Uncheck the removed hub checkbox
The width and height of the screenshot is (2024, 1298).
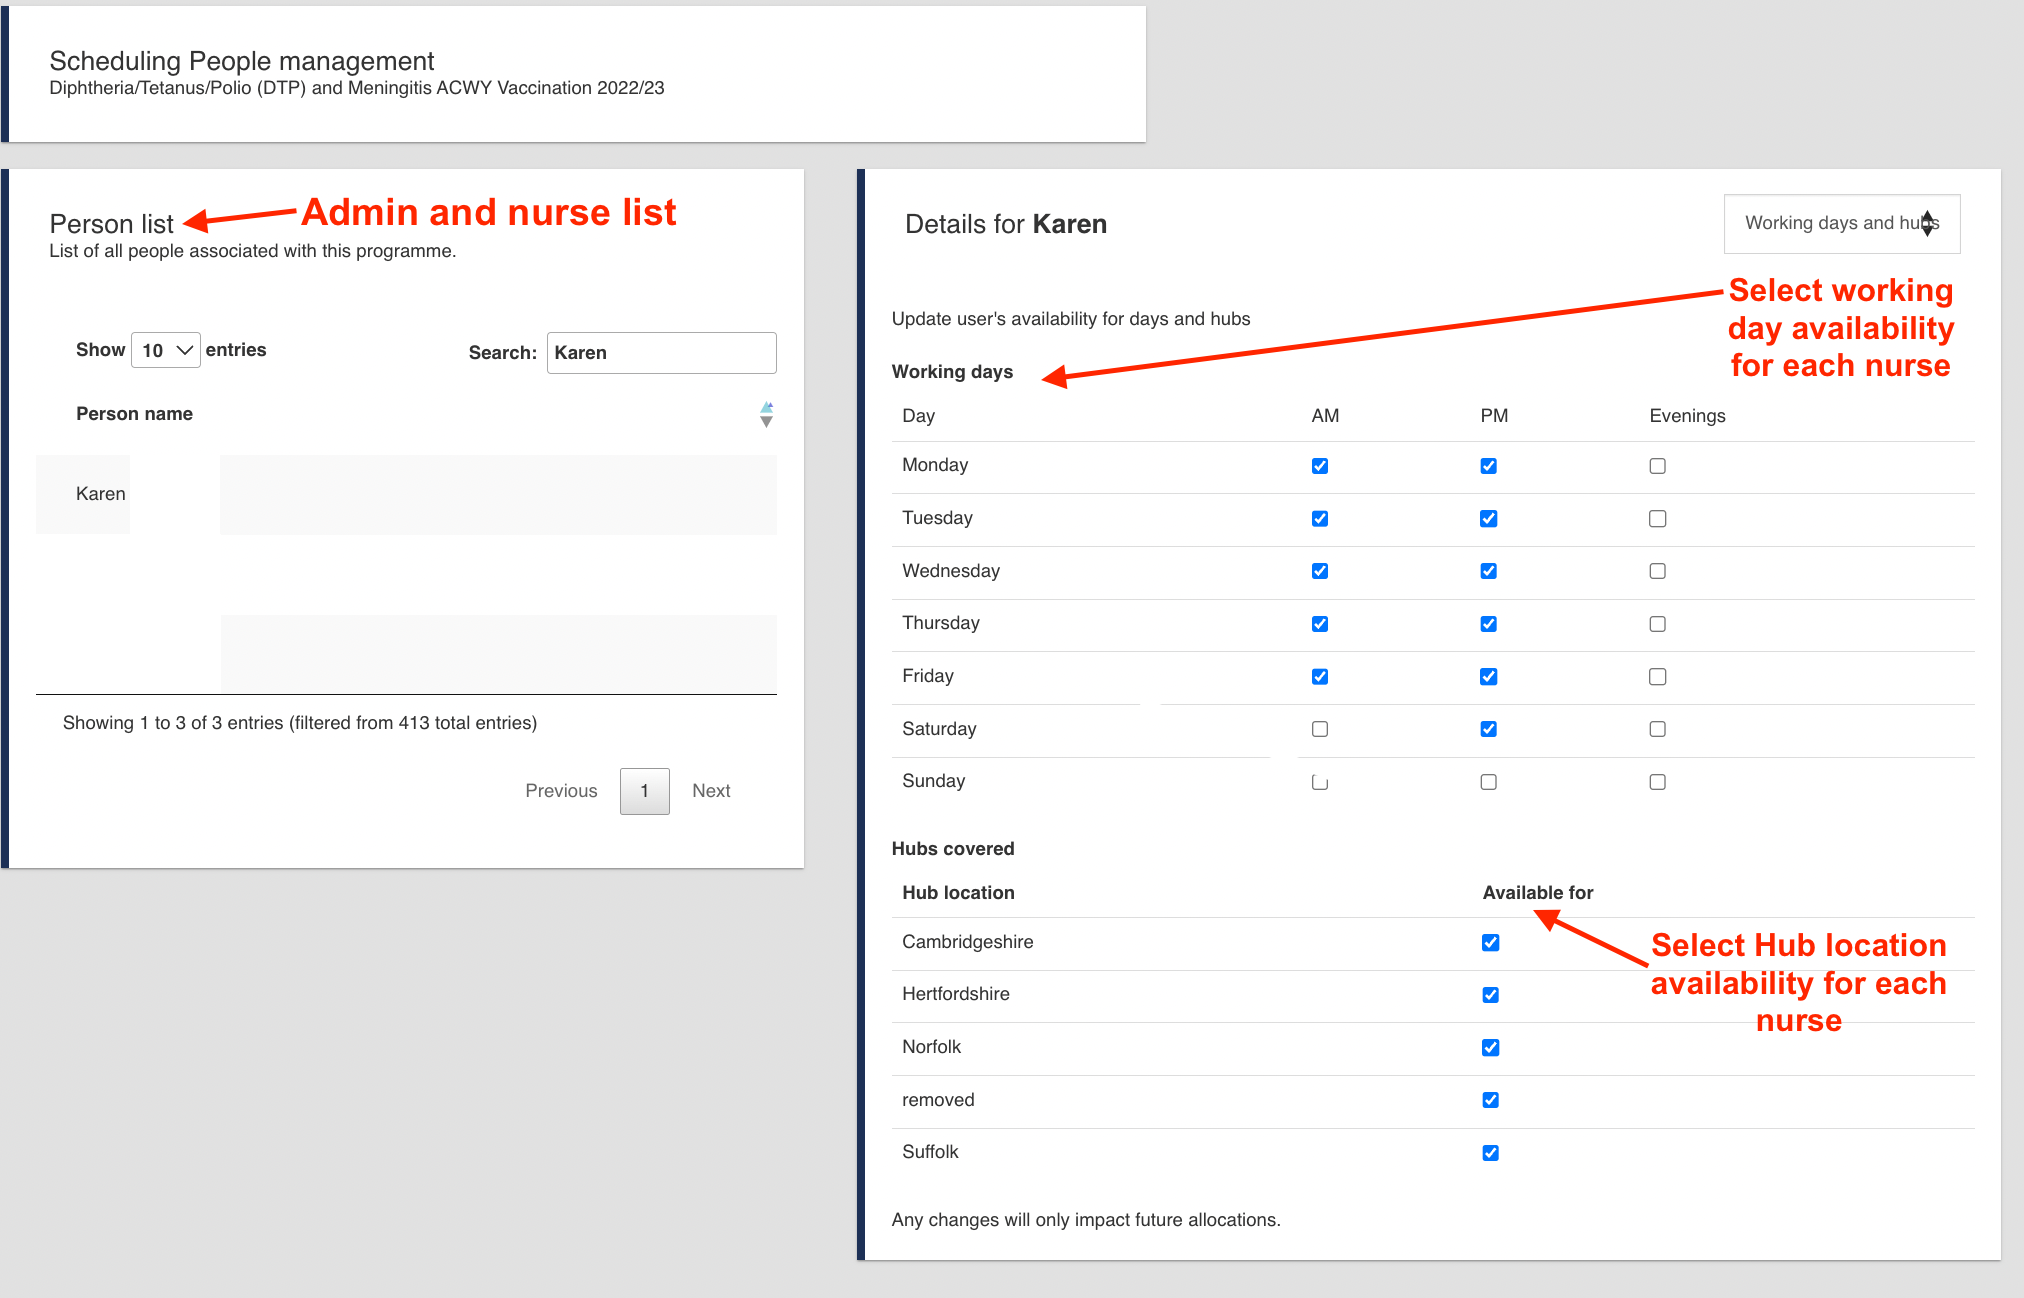pos(1490,1100)
